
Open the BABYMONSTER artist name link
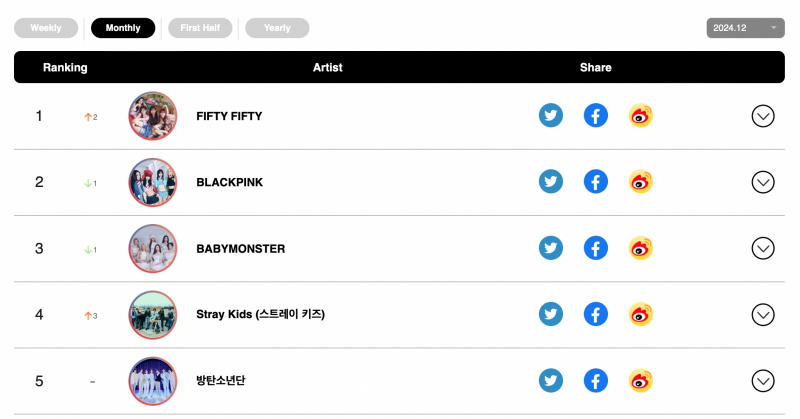click(x=240, y=249)
